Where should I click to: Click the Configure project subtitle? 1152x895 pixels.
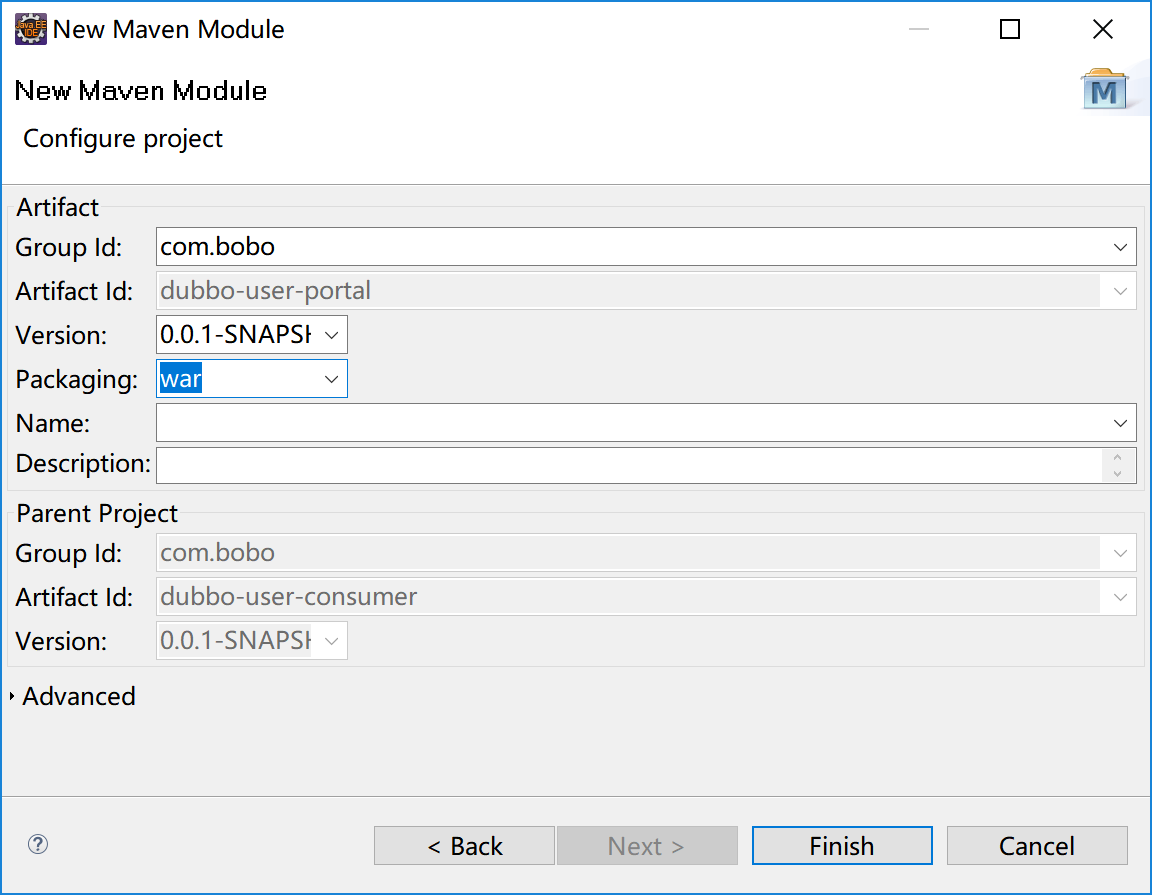[123, 139]
